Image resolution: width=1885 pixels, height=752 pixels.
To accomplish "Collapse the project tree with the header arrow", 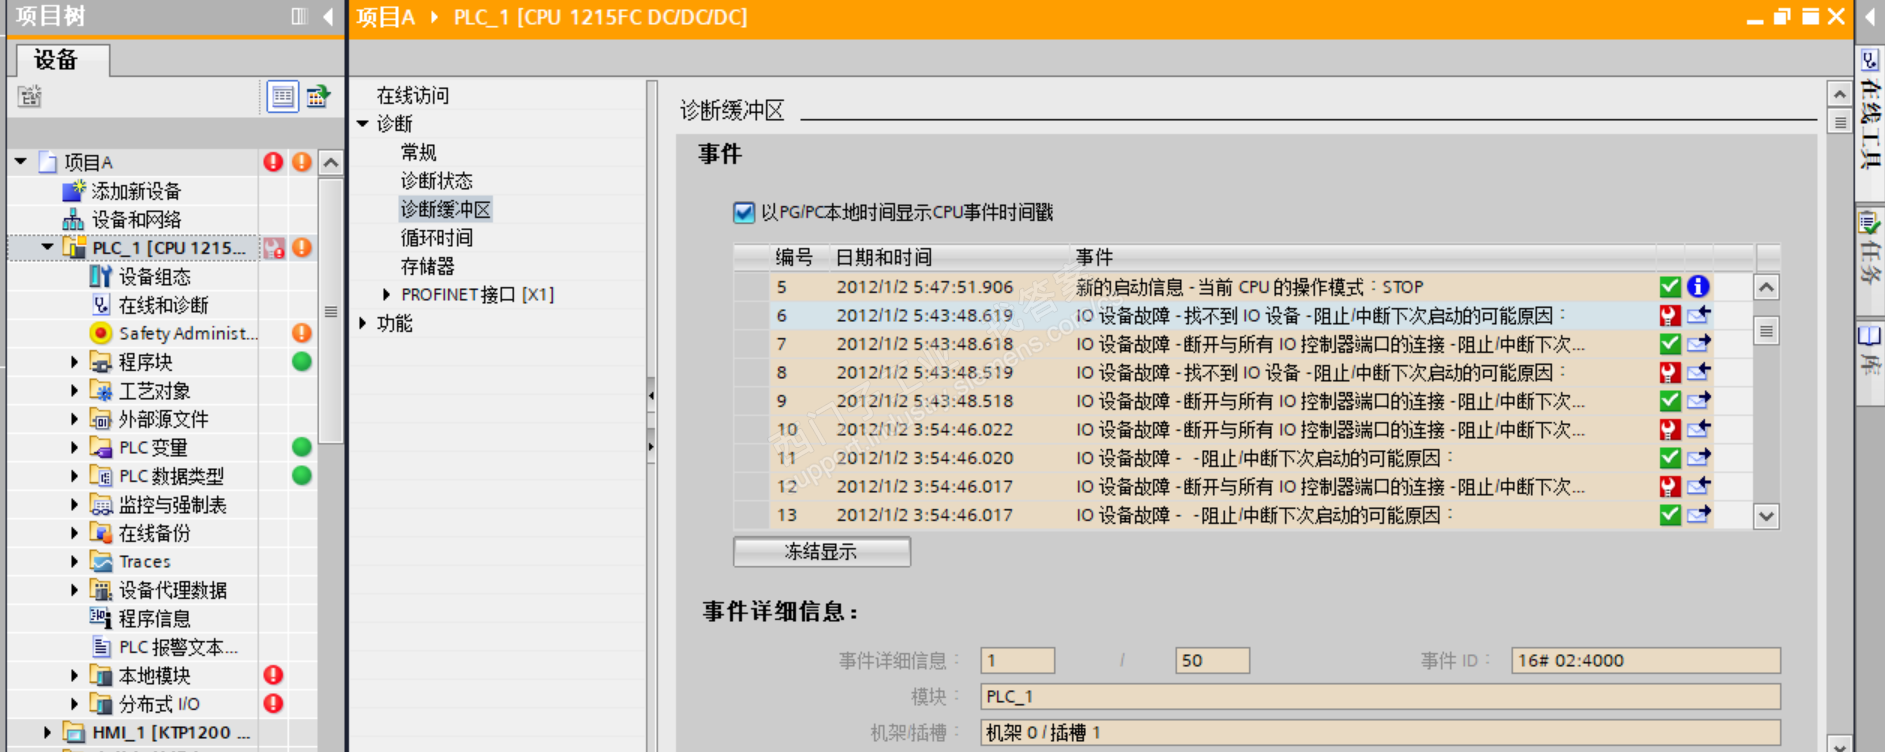I will 328,16.
